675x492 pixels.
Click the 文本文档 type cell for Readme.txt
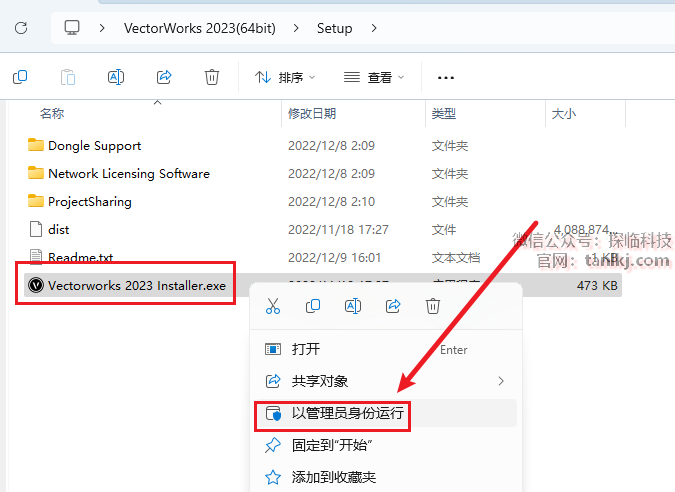pyautogui.click(x=456, y=257)
